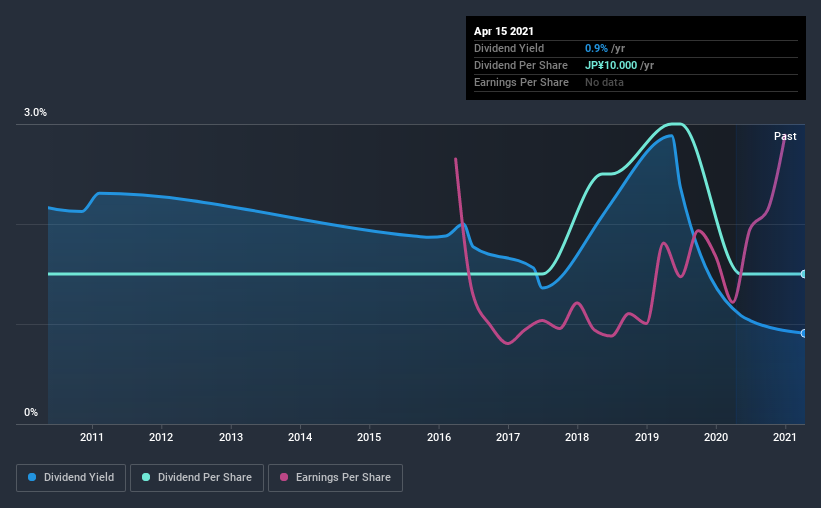Toggle the Earnings Per Share legend button
The image size is (821, 508).
pyautogui.click(x=335, y=478)
